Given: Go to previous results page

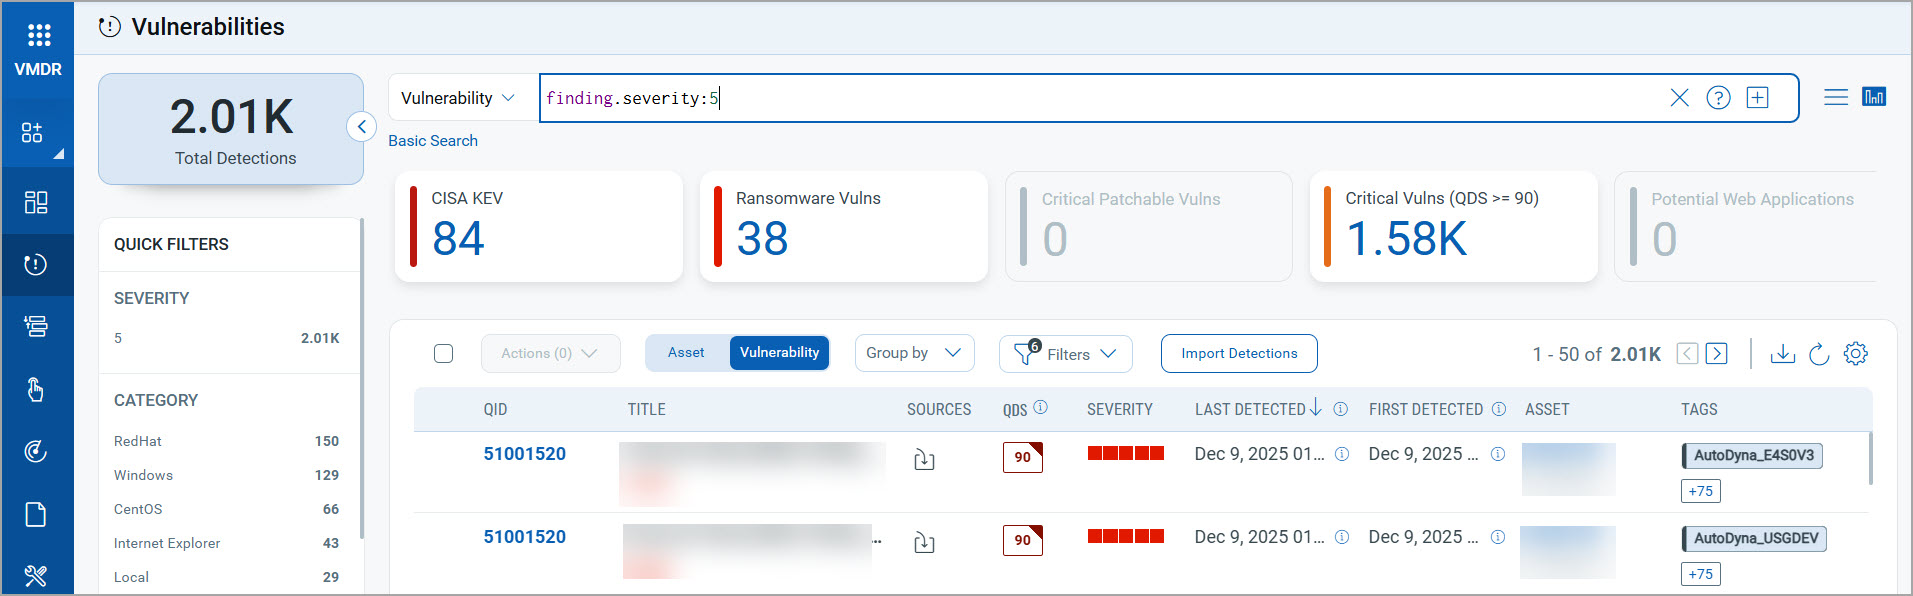Looking at the screenshot, I should point(1687,353).
